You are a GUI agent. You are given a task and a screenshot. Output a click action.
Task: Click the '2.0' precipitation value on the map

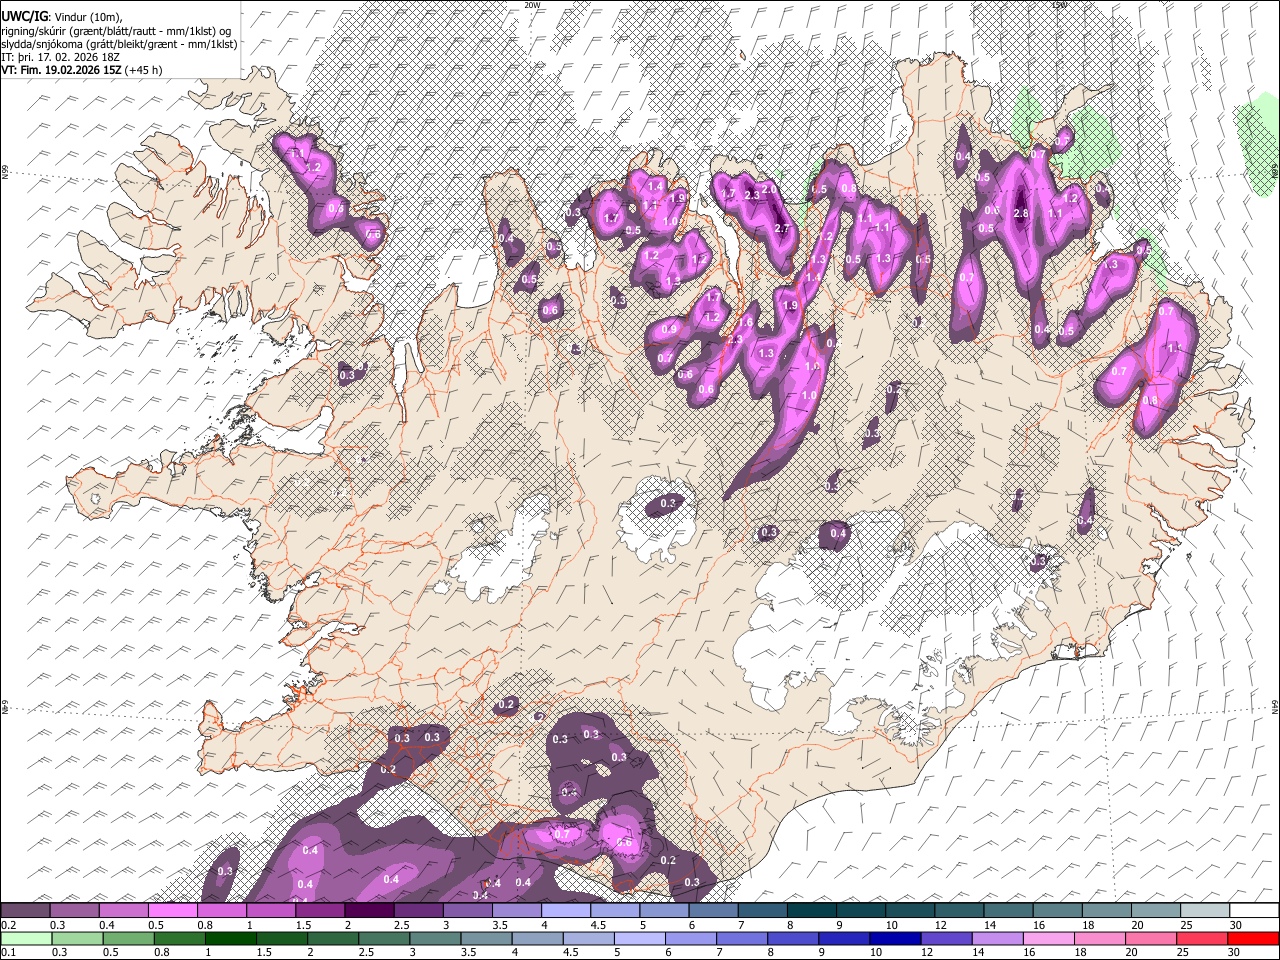[768, 189]
